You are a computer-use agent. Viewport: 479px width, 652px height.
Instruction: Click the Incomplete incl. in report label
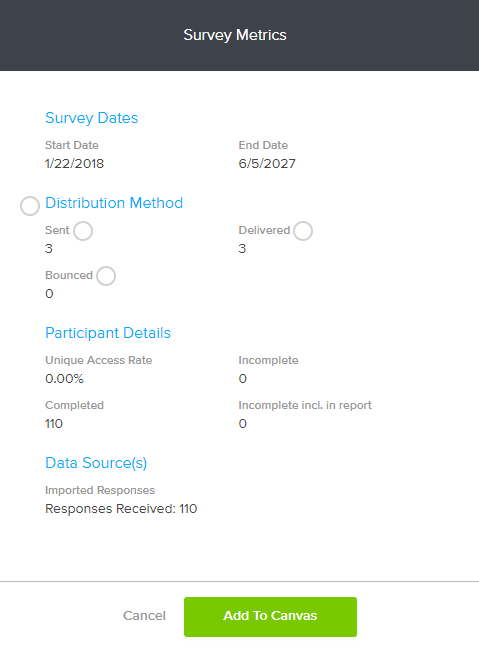pos(305,405)
